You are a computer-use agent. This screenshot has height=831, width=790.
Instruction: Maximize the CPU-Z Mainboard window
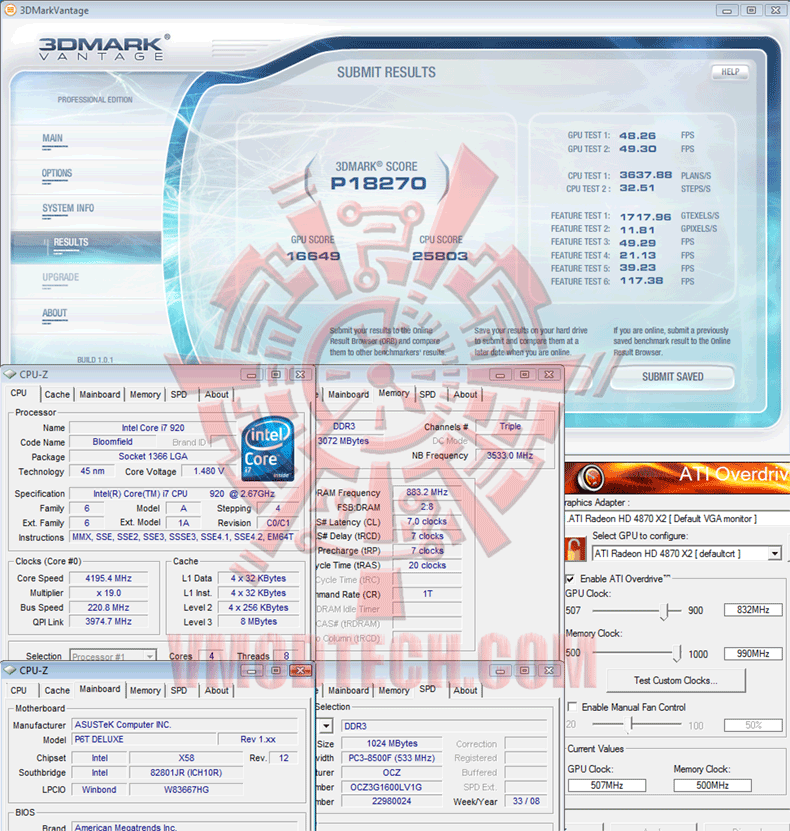[x=276, y=670]
